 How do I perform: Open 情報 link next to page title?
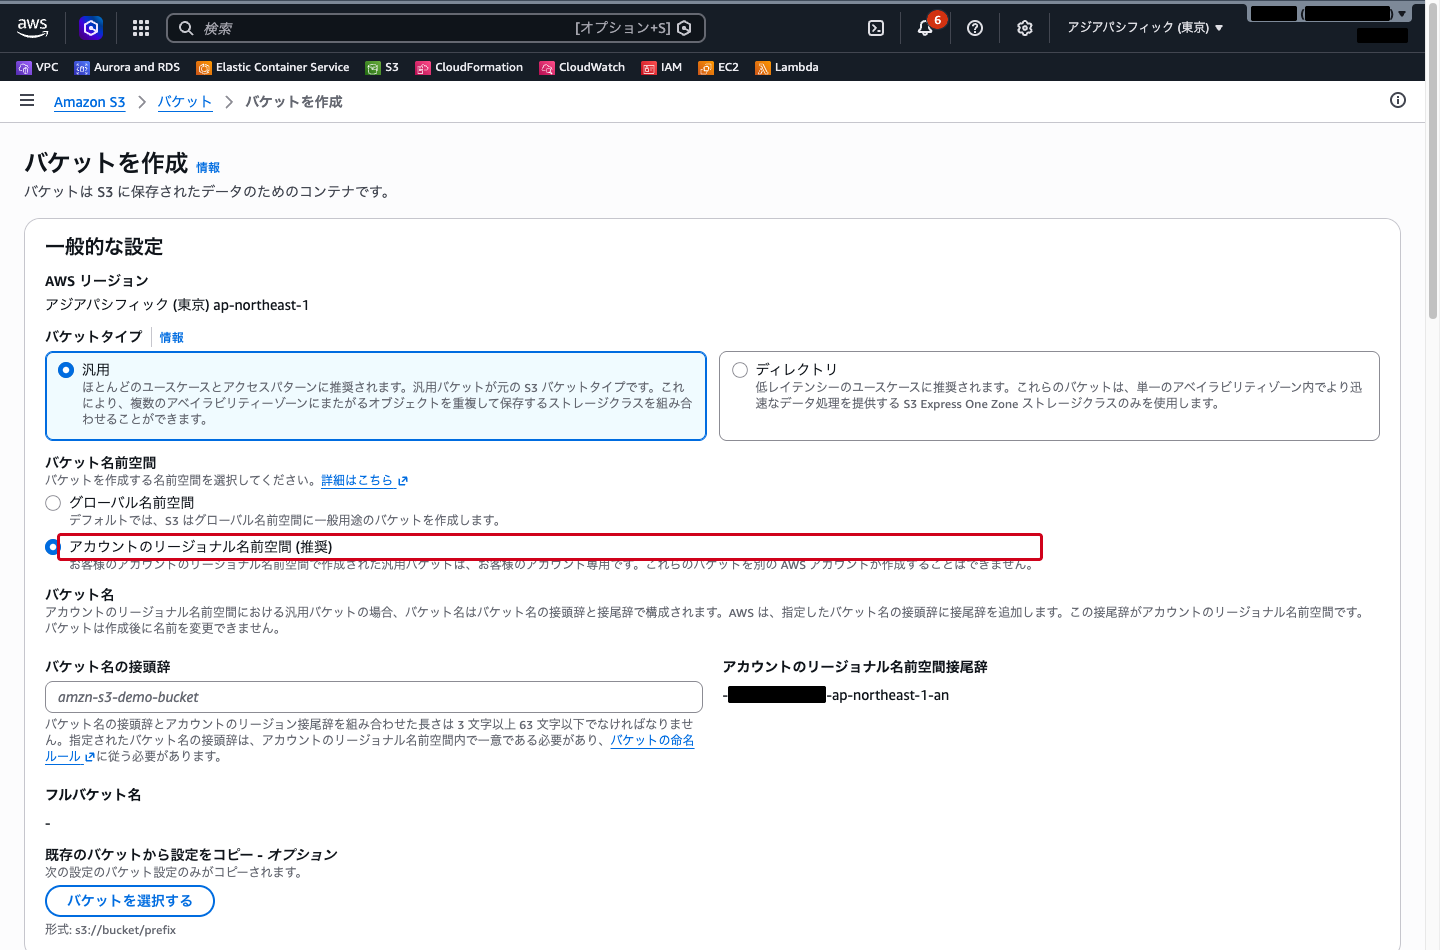coord(208,168)
